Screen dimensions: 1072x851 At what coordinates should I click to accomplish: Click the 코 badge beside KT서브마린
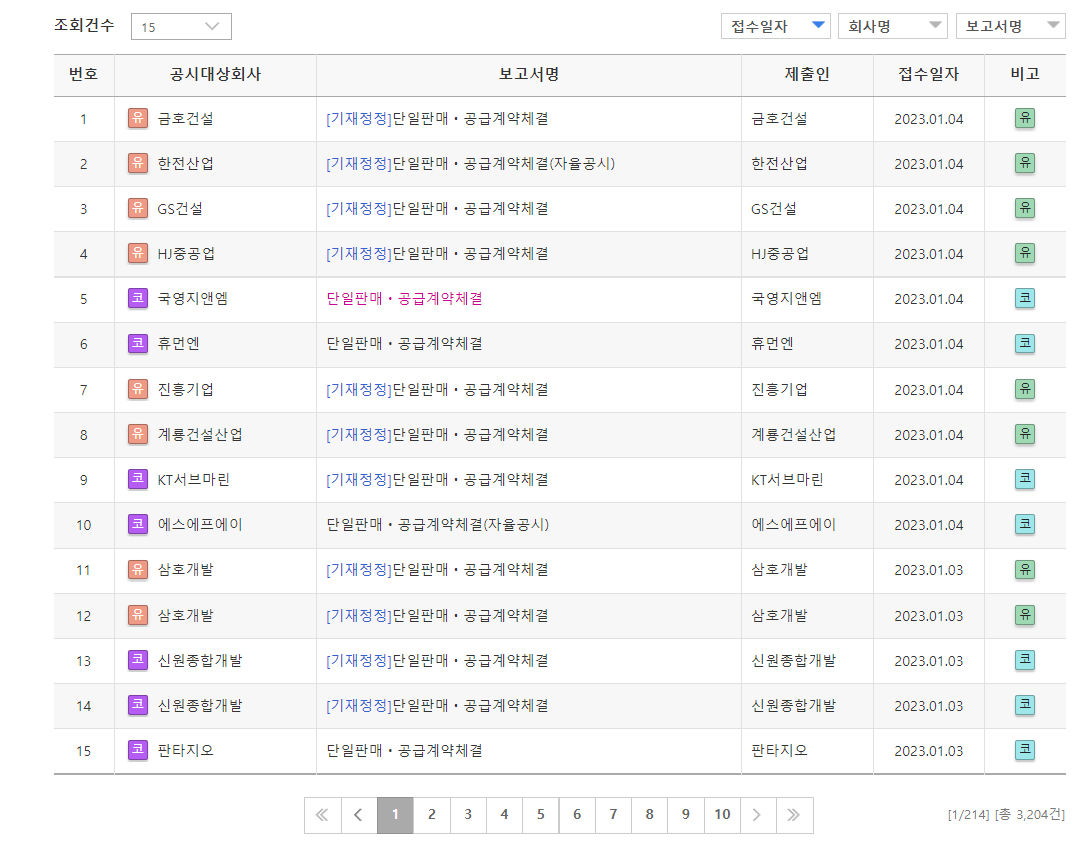pos(137,480)
